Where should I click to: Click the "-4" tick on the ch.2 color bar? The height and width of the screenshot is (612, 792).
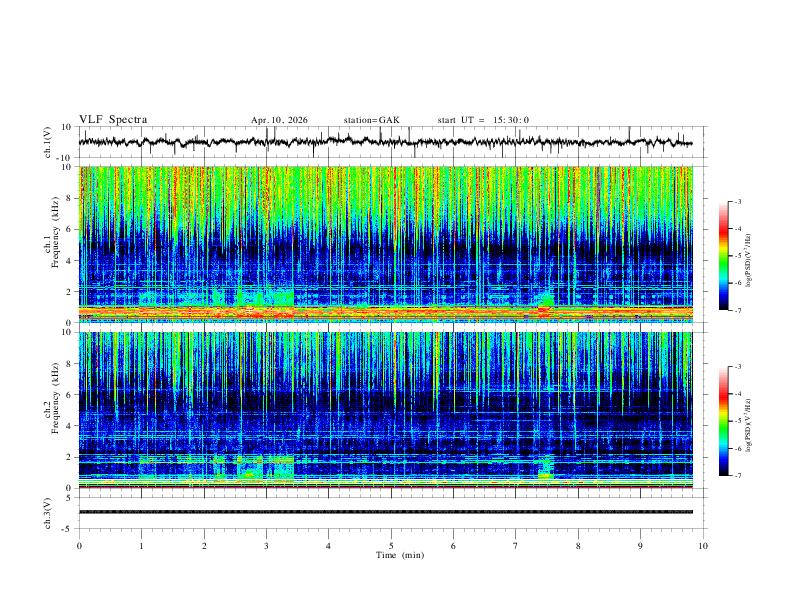tap(737, 394)
